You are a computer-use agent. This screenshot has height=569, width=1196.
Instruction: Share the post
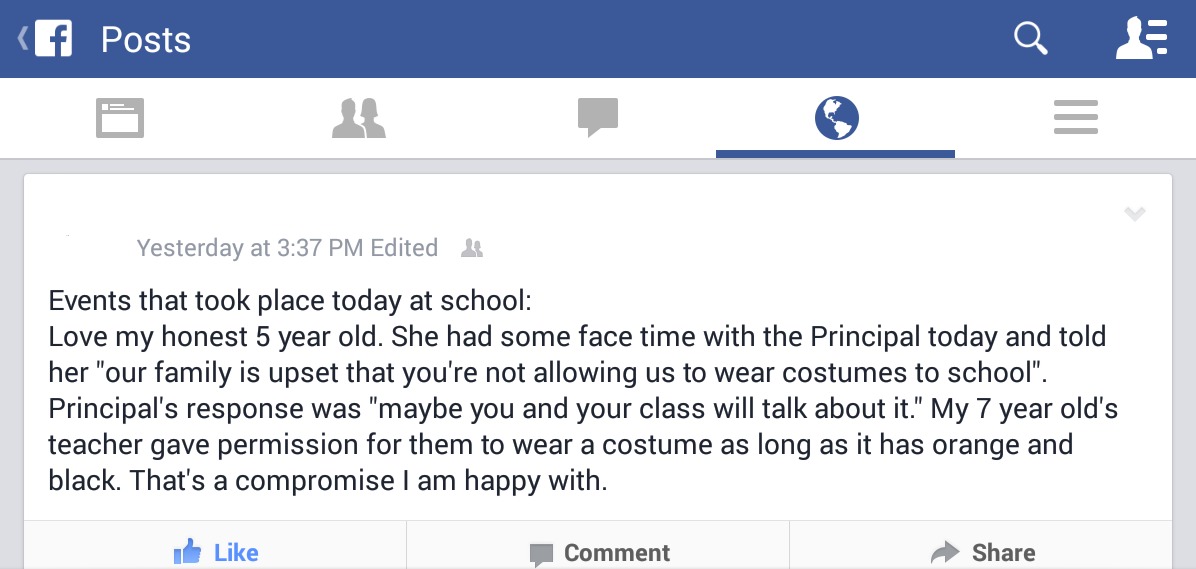[982, 552]
